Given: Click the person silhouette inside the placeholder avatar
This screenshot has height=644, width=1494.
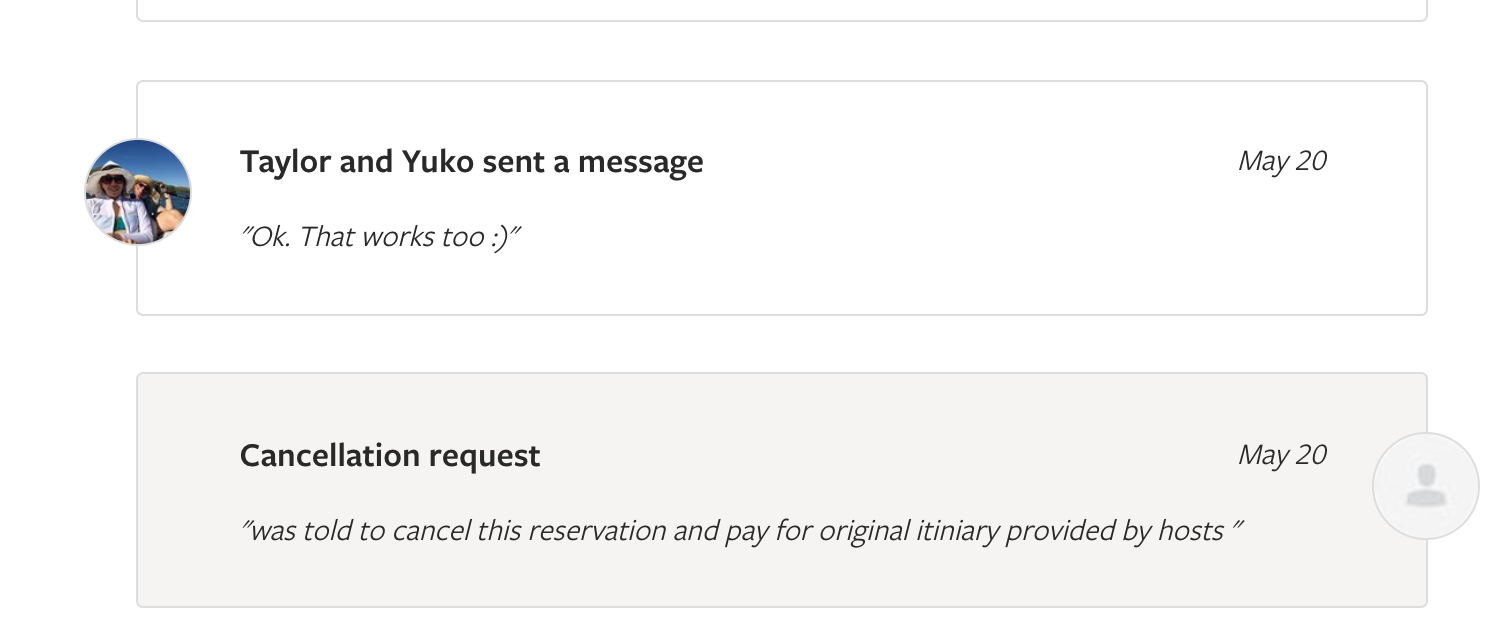Looking at the screenshot, I should (1426, 486).
